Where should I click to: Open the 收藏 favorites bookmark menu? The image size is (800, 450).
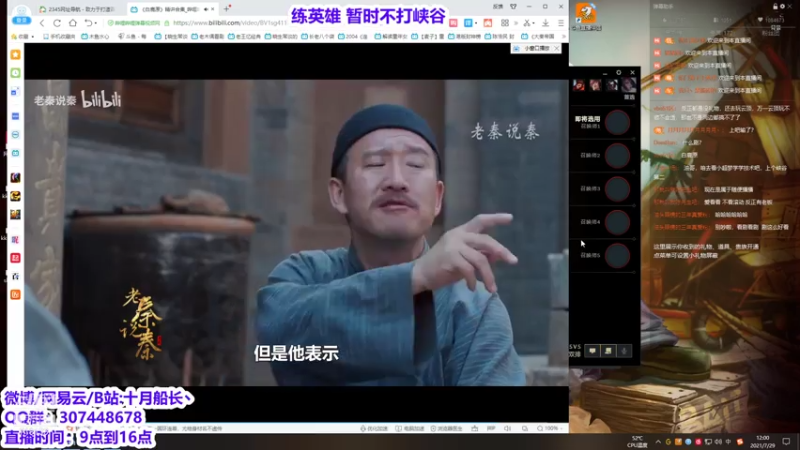click(x=23, y=37)
